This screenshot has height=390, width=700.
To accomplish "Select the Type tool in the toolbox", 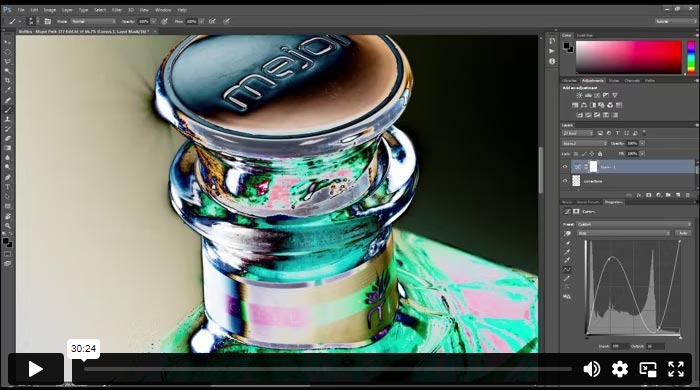I will click(x=8, y=187).
